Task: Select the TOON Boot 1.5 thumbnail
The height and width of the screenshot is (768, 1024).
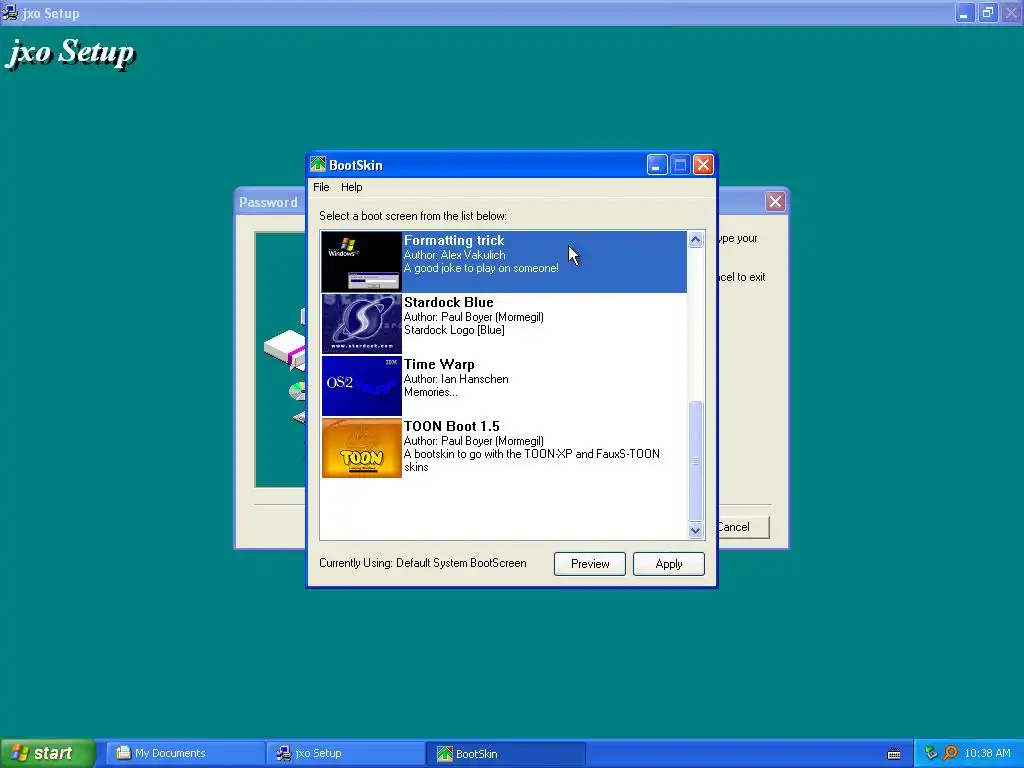Action: (361, 448)
